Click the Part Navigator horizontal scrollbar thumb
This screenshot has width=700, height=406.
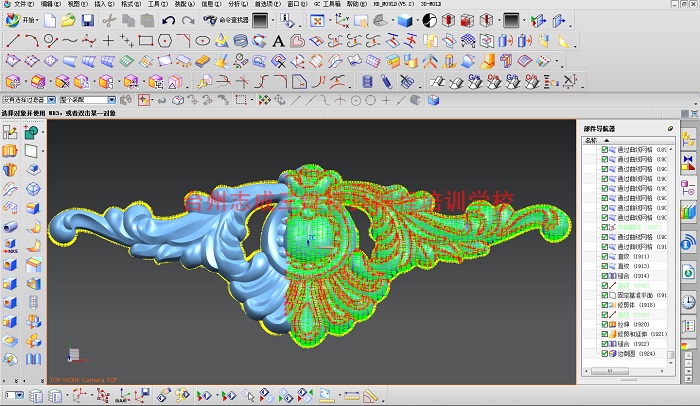(610, 371)
